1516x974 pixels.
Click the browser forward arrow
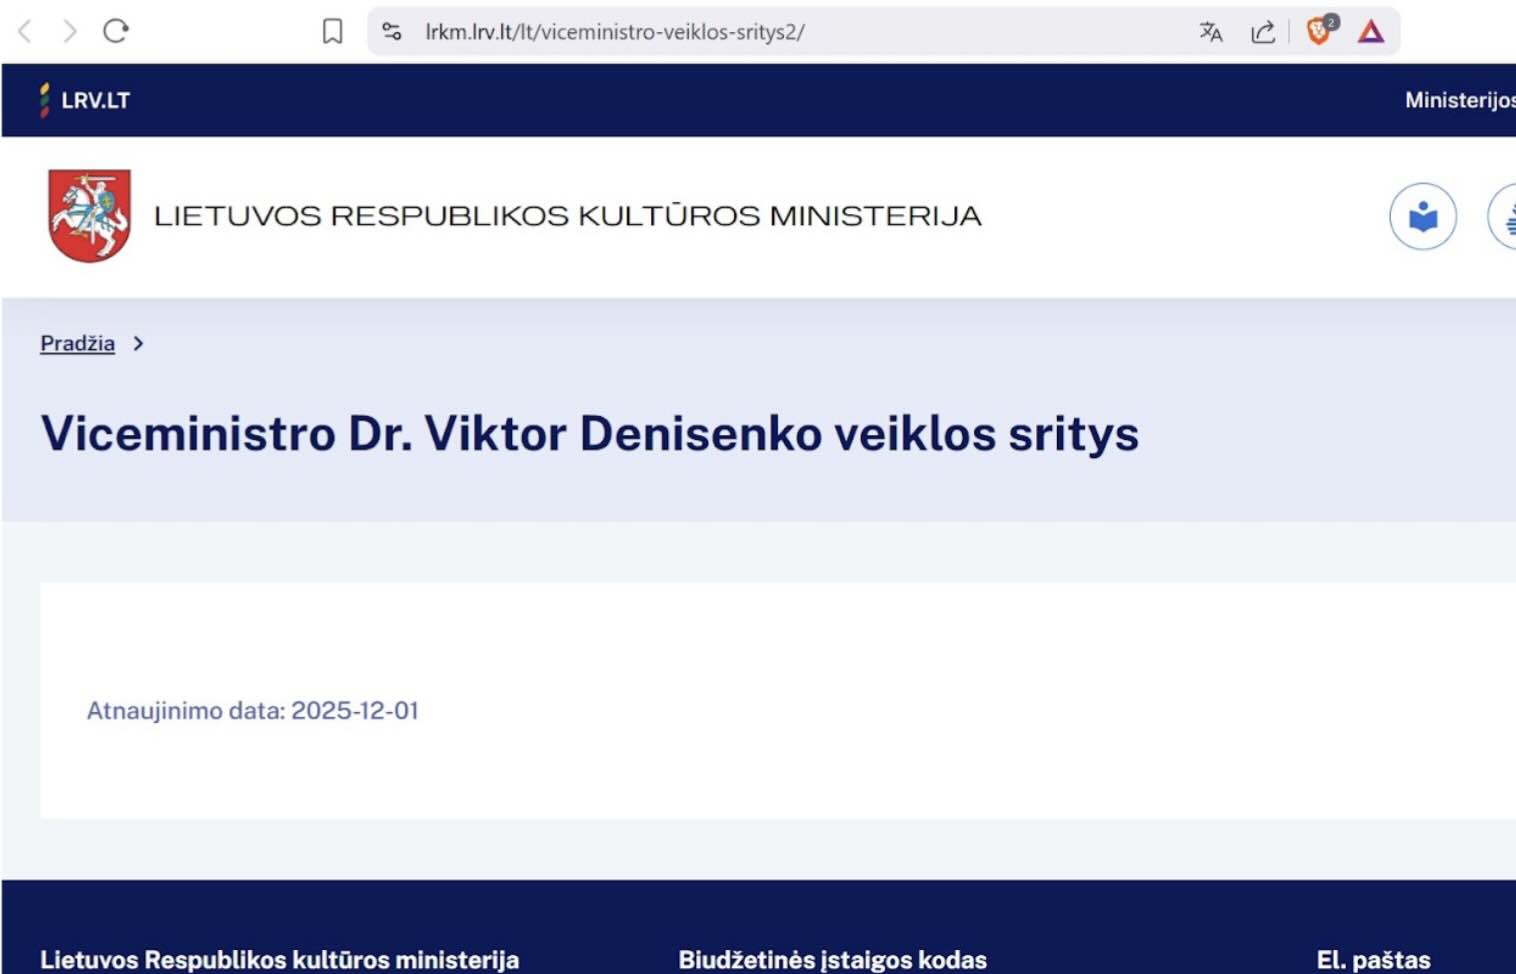69,31
